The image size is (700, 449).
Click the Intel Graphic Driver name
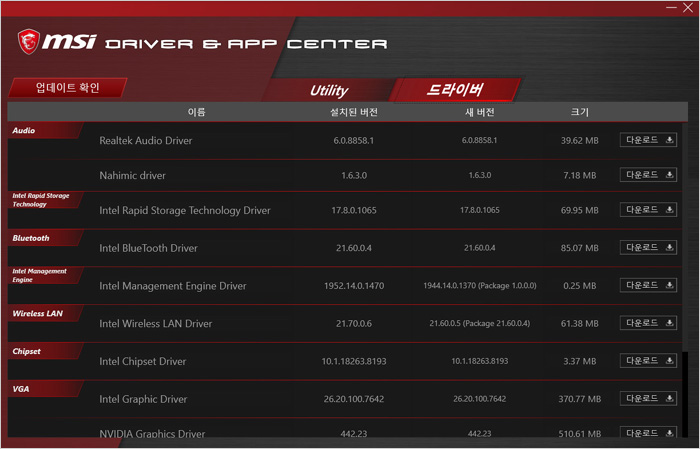(x=143, y=399)
